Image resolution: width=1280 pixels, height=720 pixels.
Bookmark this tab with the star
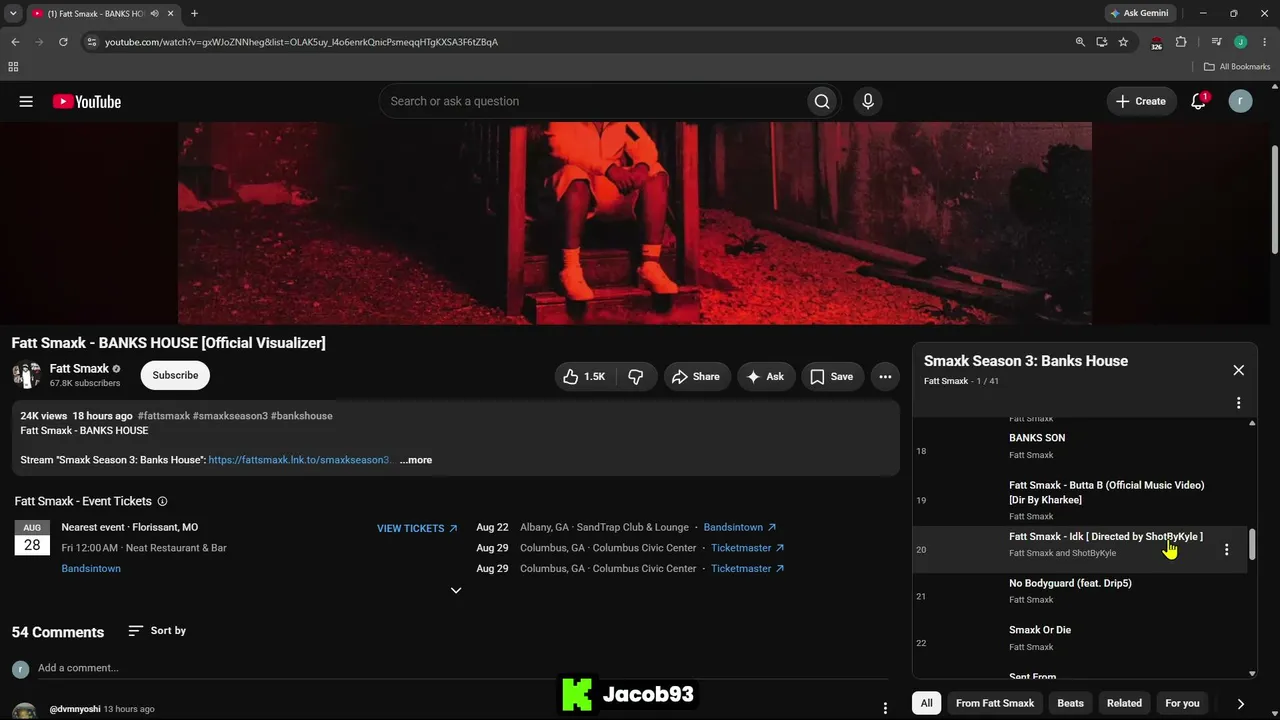point(1123,42)
